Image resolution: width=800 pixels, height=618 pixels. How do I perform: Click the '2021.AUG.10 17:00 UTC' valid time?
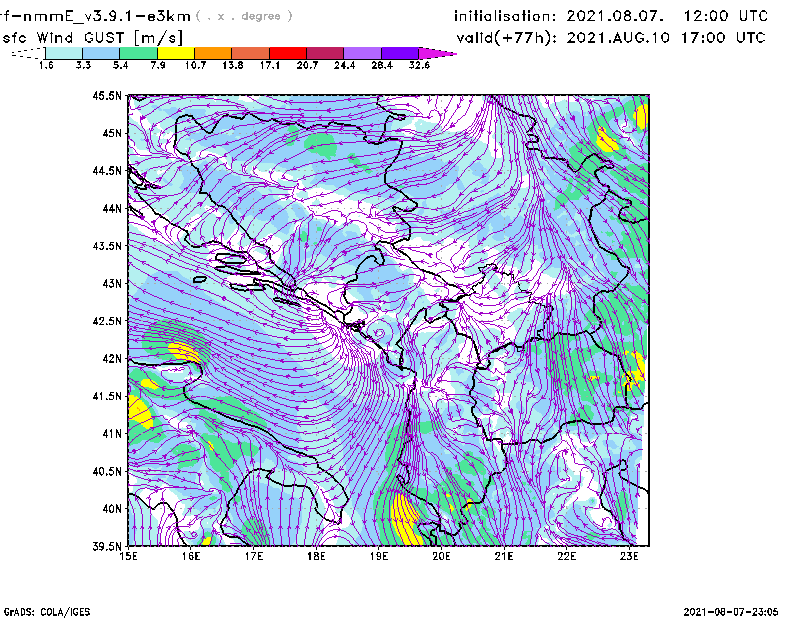point(666,38)
